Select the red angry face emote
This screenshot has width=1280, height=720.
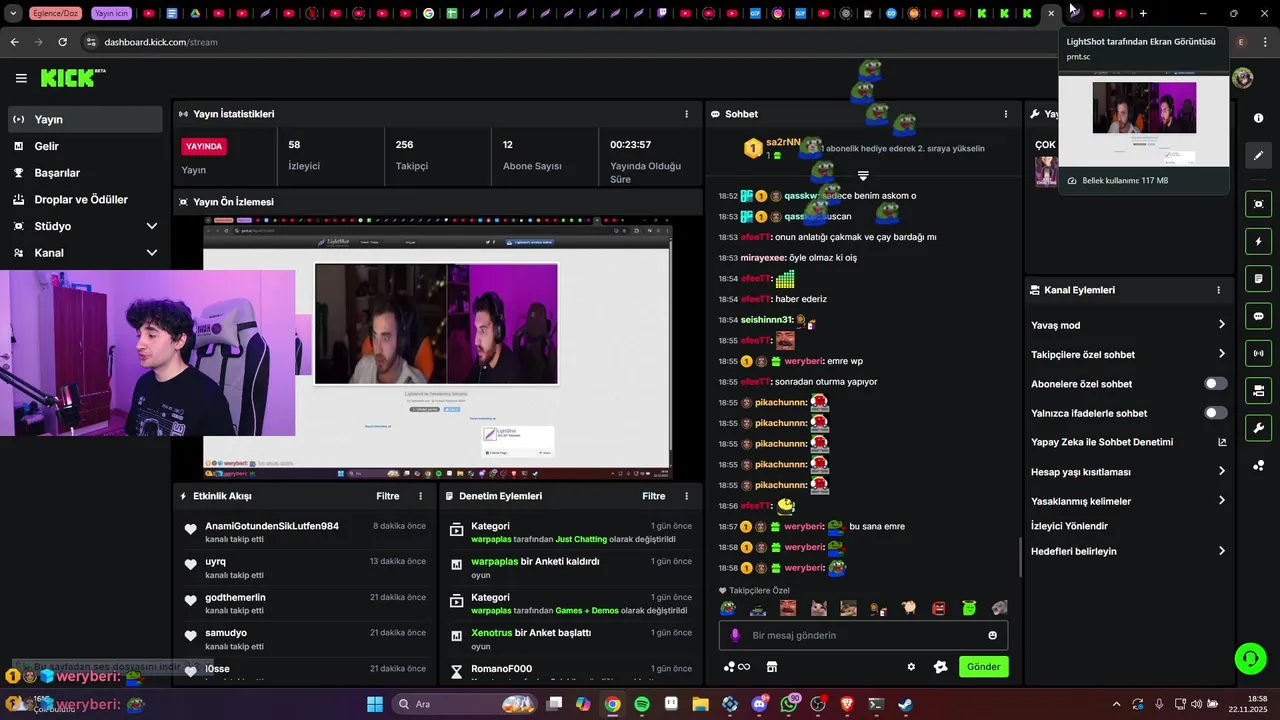[x=939, y=608]
